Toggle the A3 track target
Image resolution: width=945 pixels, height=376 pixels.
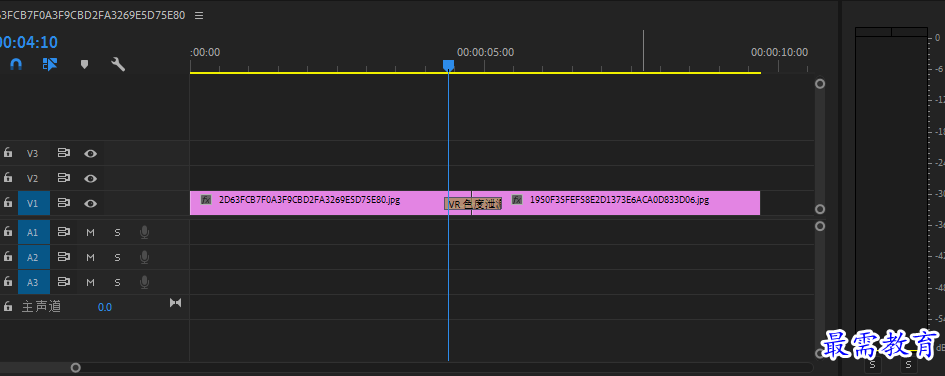click(33, 282)
